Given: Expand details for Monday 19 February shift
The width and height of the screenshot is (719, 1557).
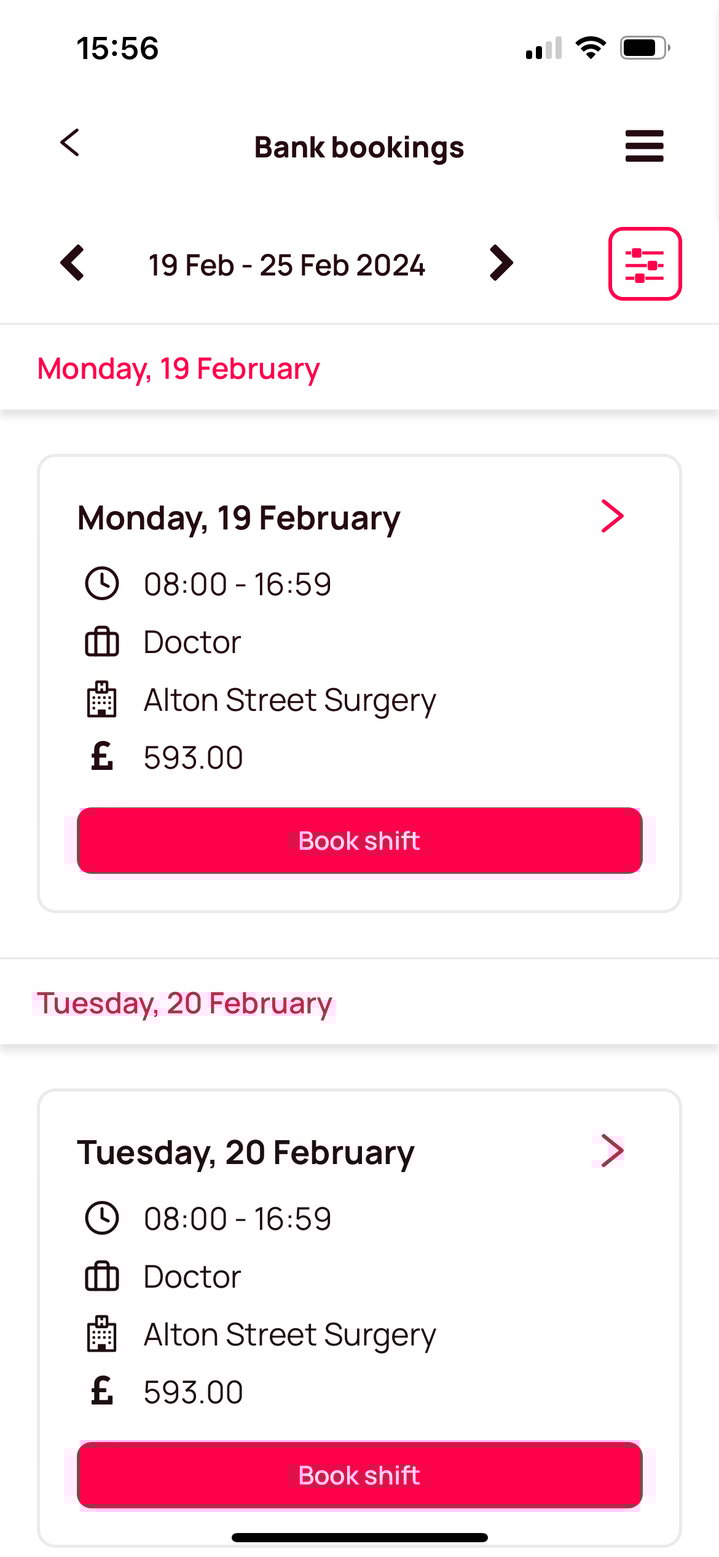Looking at the screenshot, I should click(612, 516).
